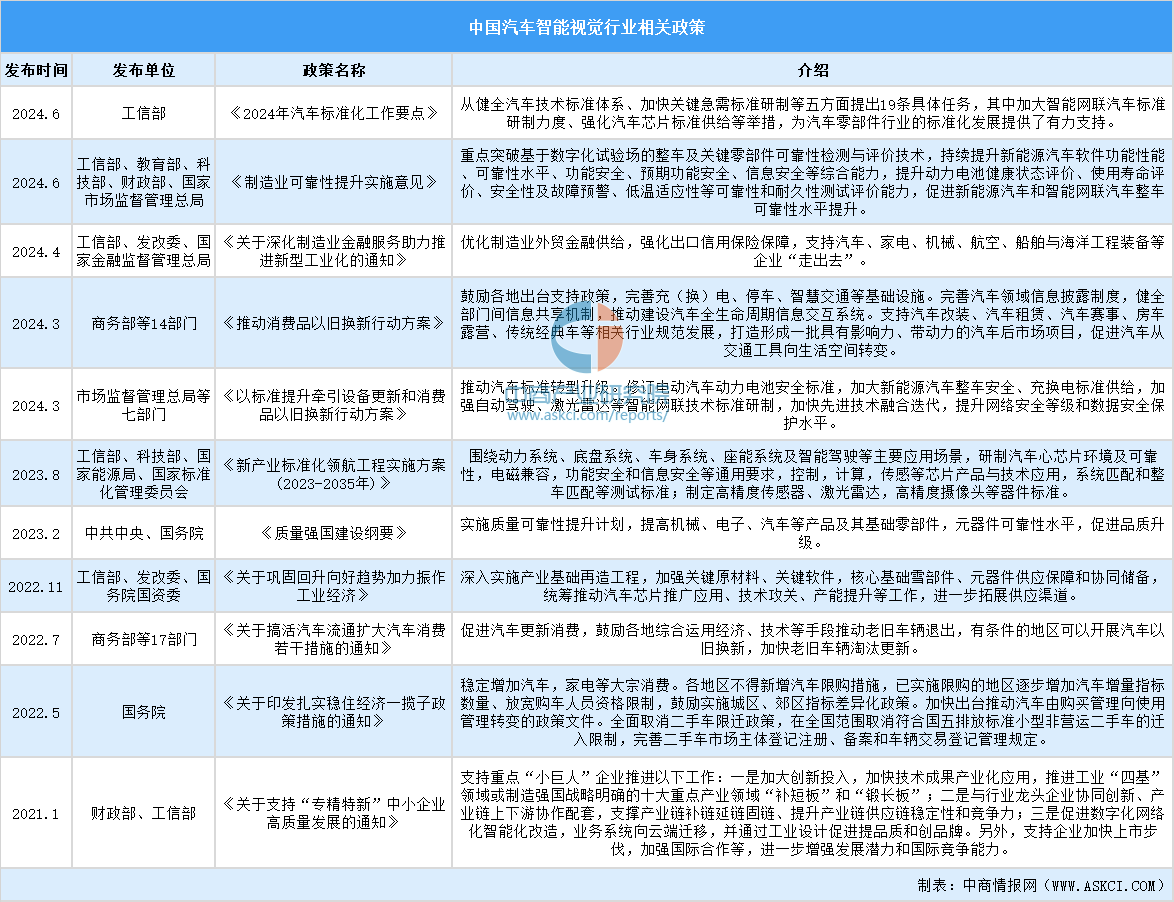1174x902 pixels.
Task: Click the intro text starting 优化制造业外贸金融供给
Action: point(813,252)
